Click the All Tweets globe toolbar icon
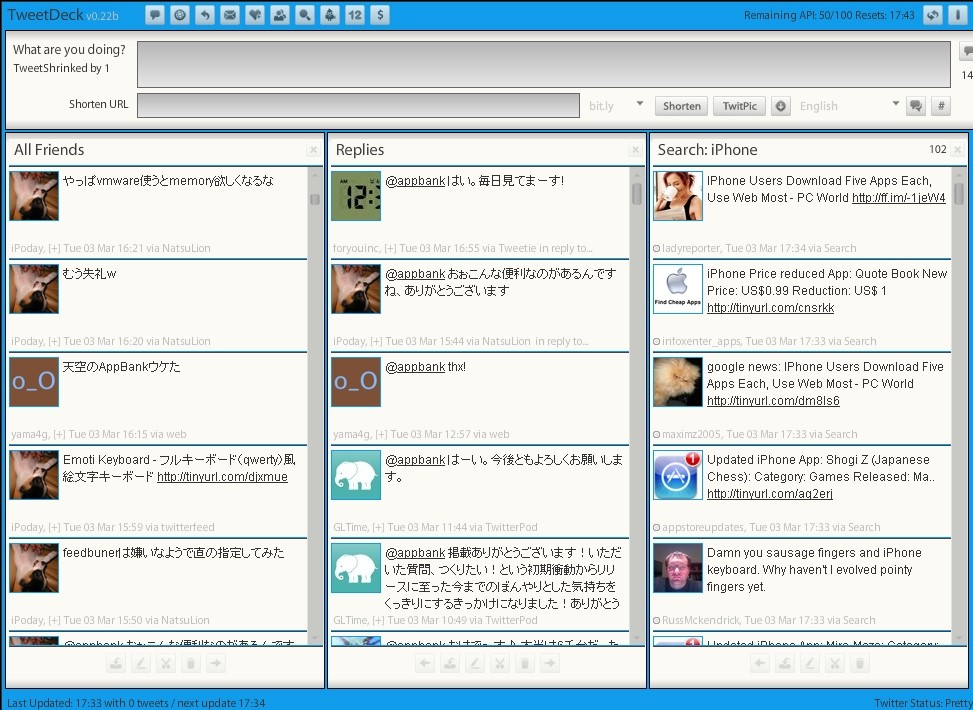973x710 pixels. point(180,15)
